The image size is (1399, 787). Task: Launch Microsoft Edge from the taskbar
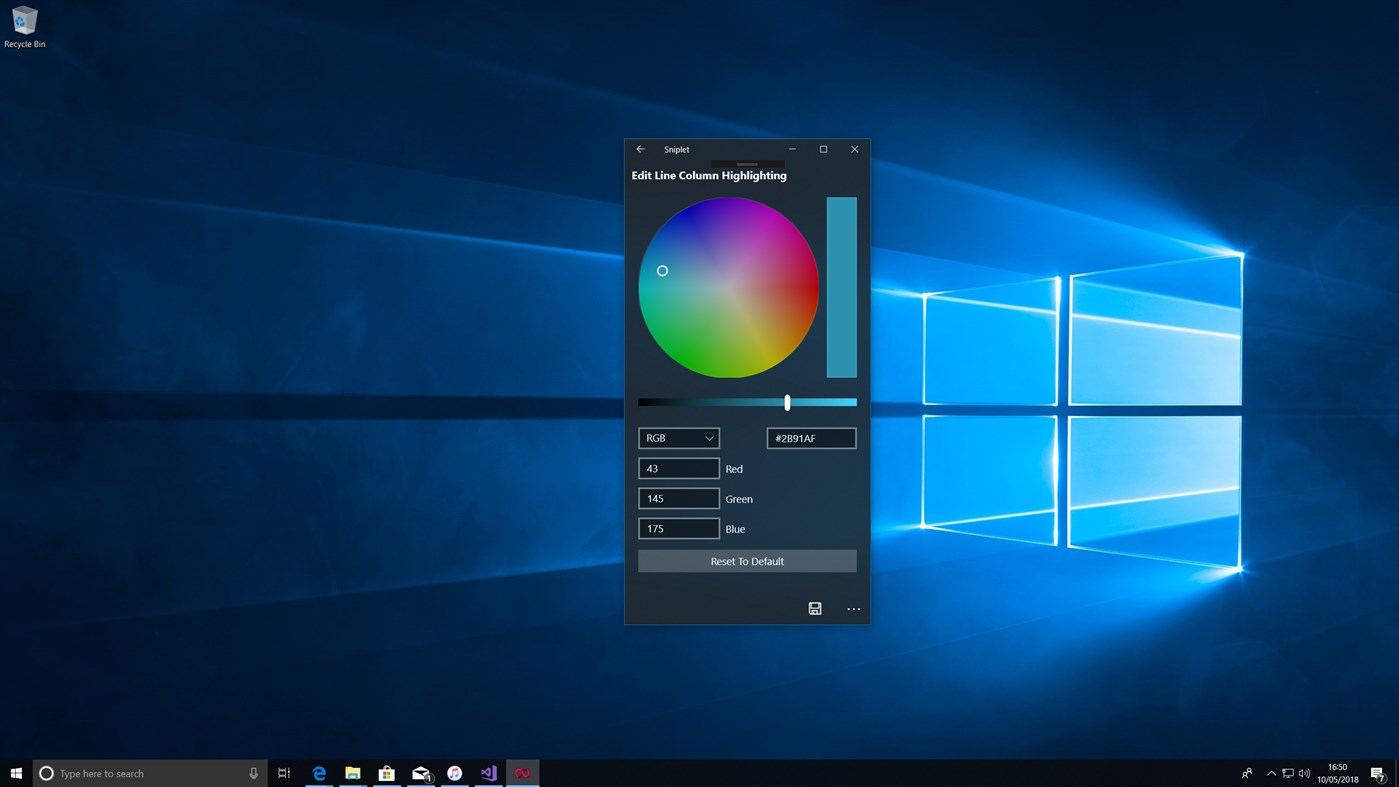click(x=319, y=773)
